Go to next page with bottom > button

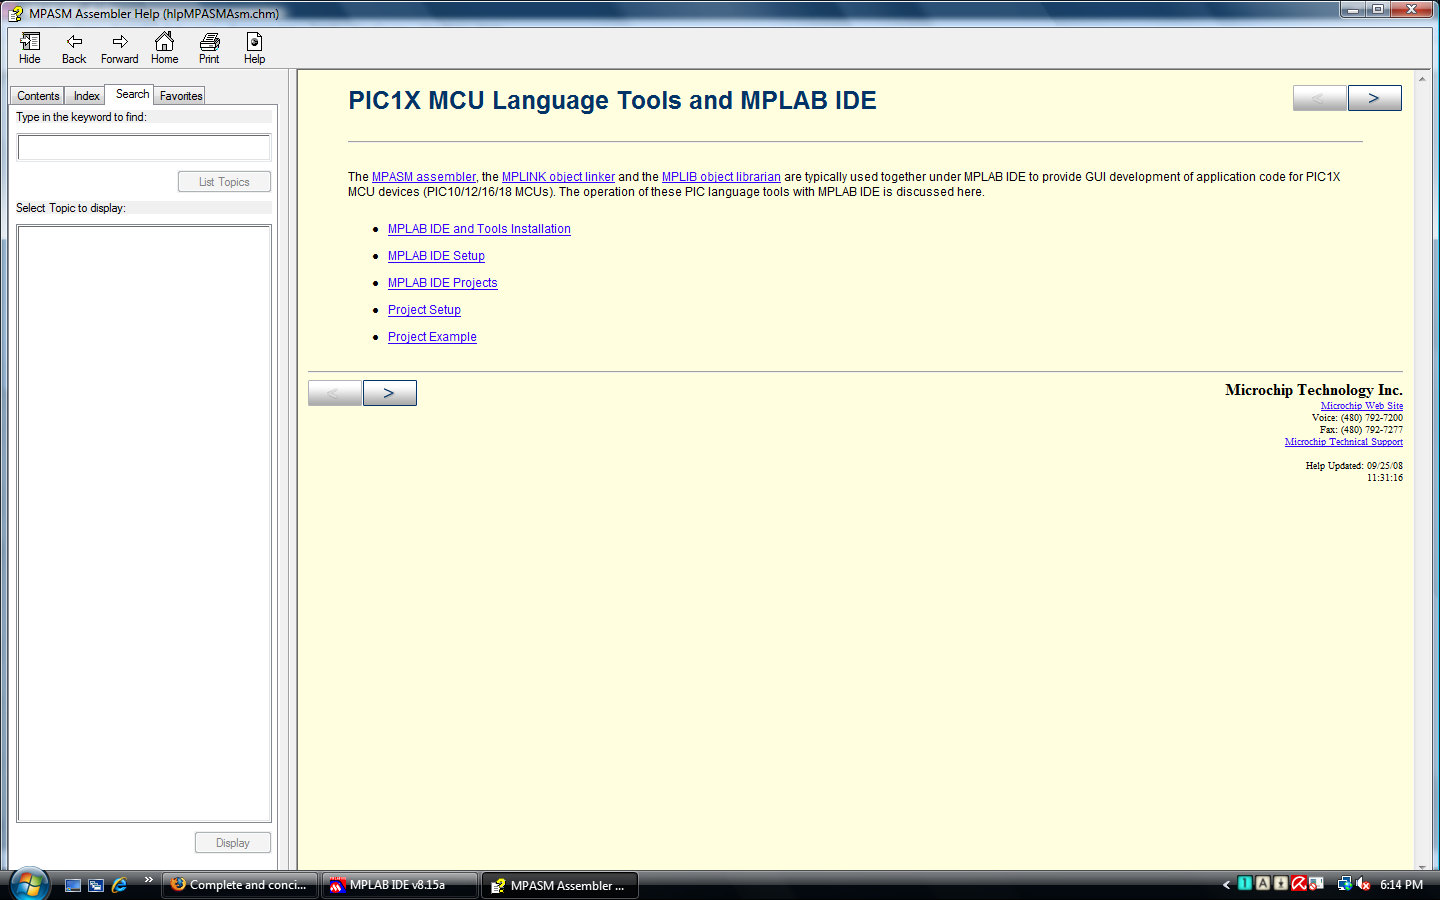pyautogui.click(x=389, y=393)
